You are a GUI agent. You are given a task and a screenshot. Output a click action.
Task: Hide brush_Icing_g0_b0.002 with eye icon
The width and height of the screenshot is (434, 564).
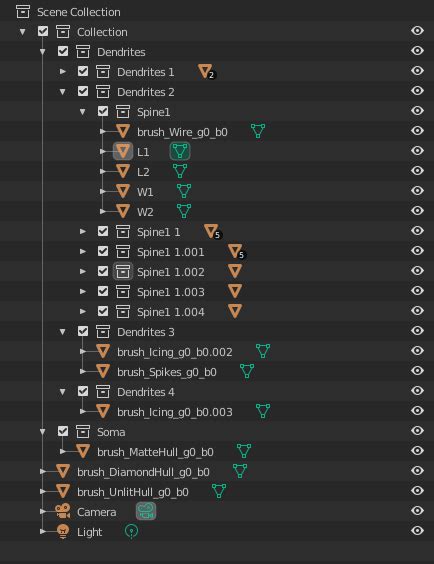pos(417,351)
